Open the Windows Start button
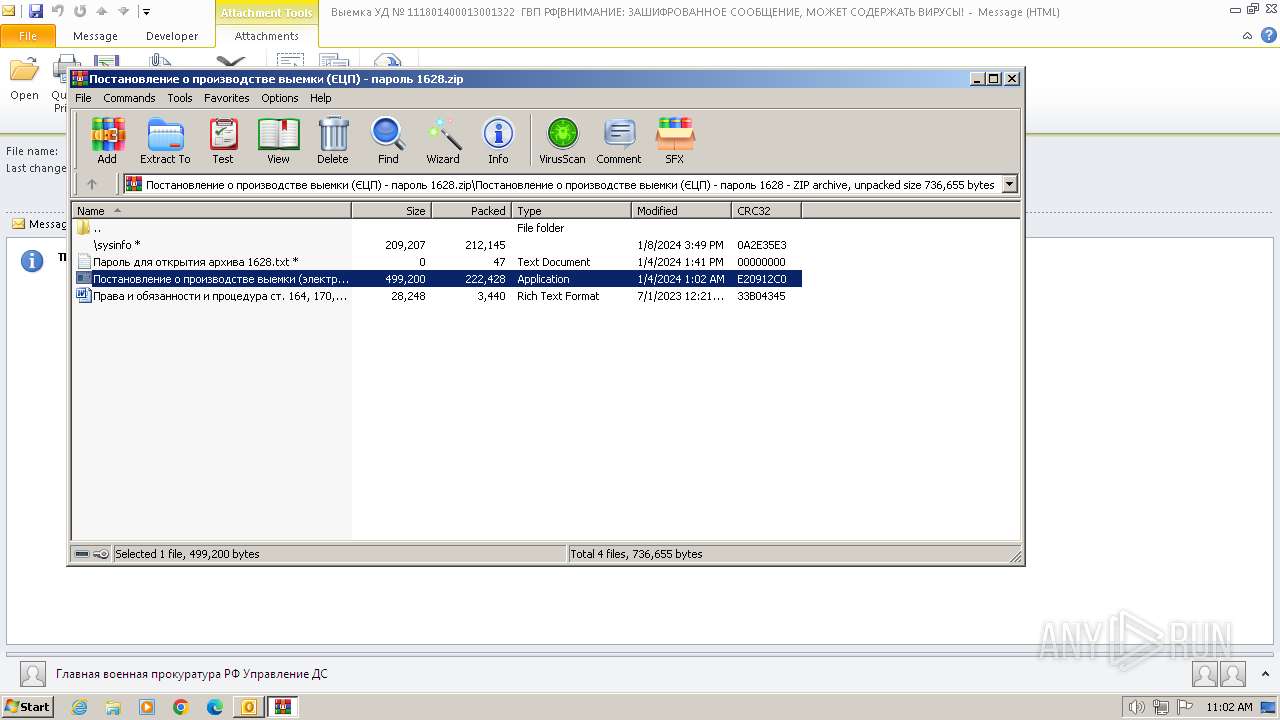 click(x=28, y=706)
